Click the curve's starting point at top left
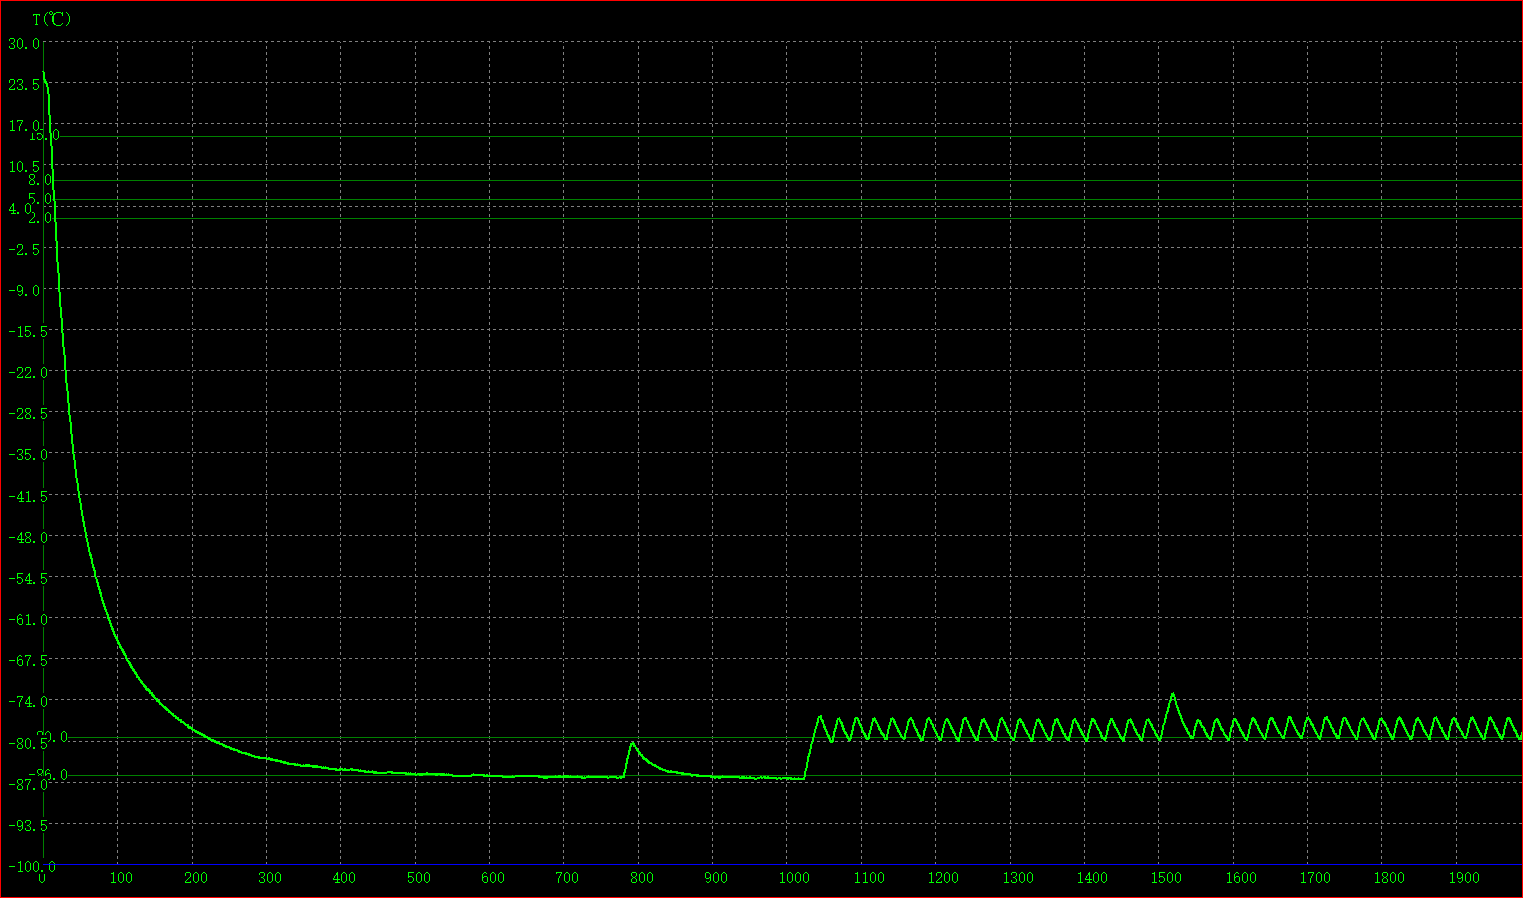Viewport: 1523px width, 898px height. point(43,72)
